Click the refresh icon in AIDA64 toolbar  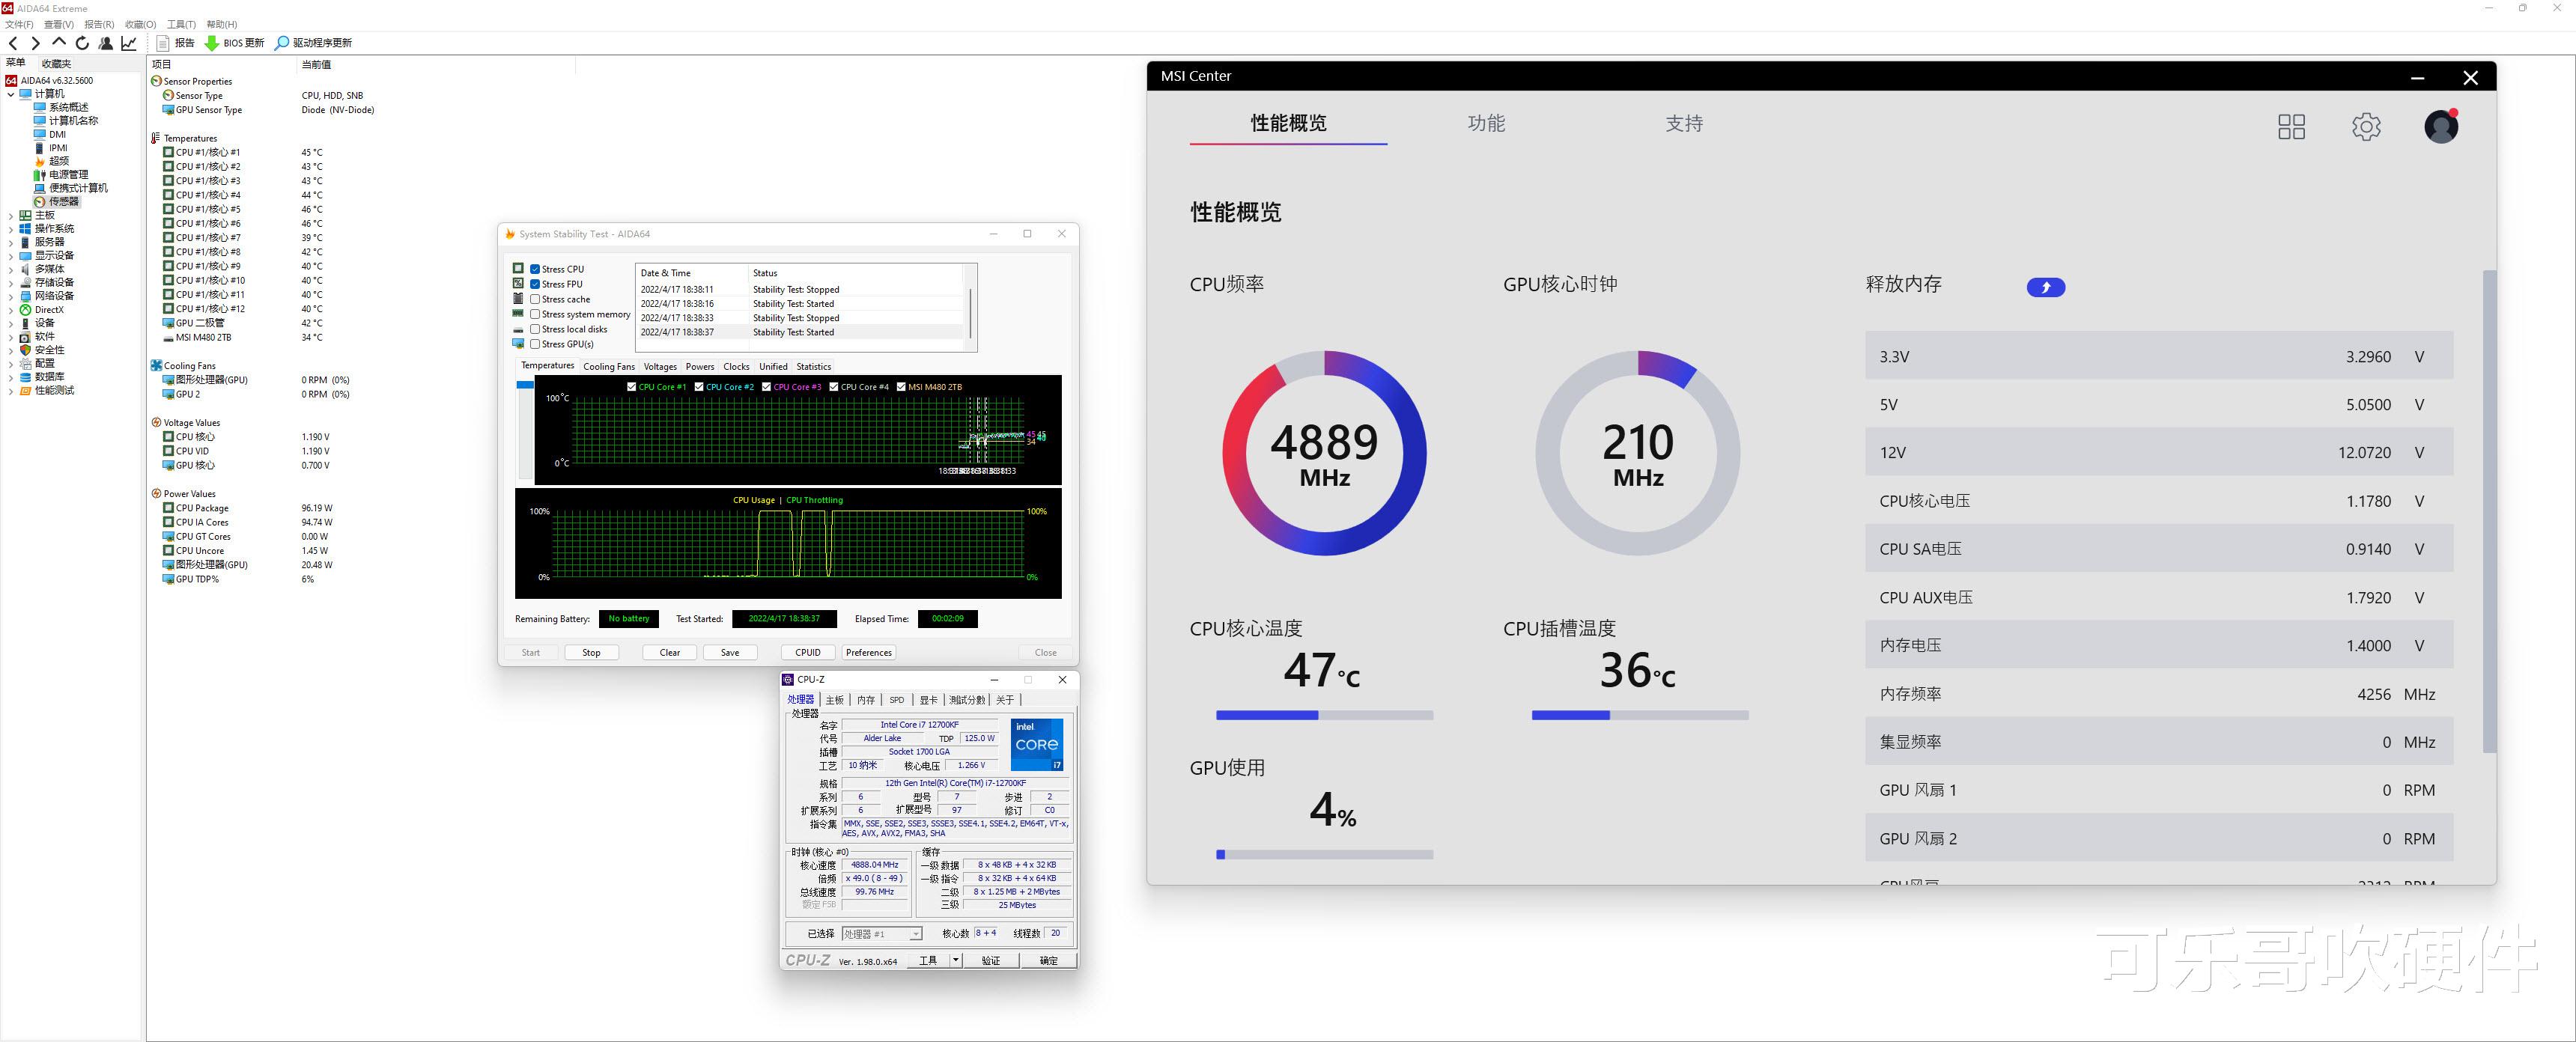pyautogui.click(x=82, y=43)
